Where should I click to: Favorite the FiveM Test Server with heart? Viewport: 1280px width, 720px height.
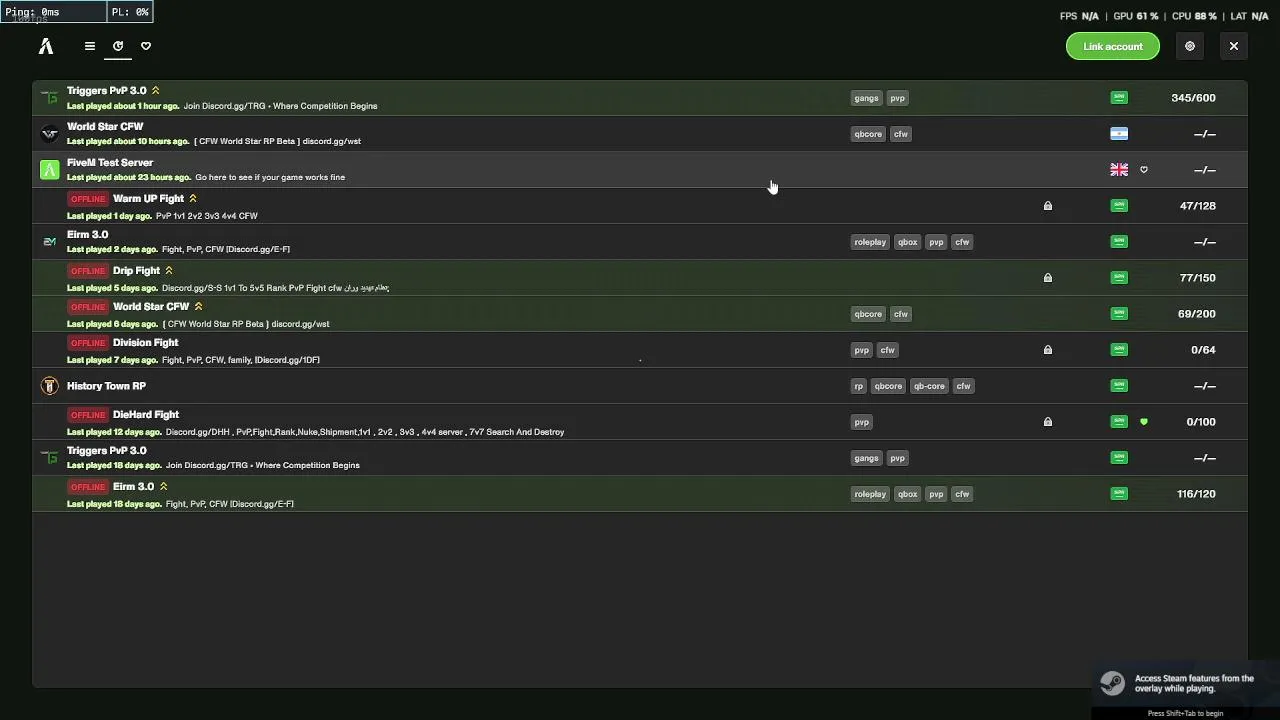1144,170
